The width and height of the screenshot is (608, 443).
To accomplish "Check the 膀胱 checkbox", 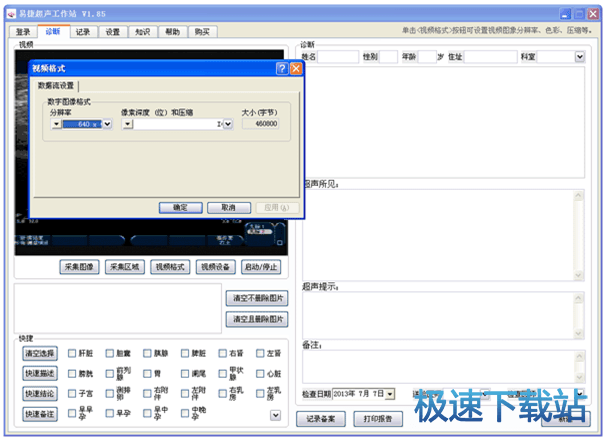I will pyautogui.click(x=72, y=374).
